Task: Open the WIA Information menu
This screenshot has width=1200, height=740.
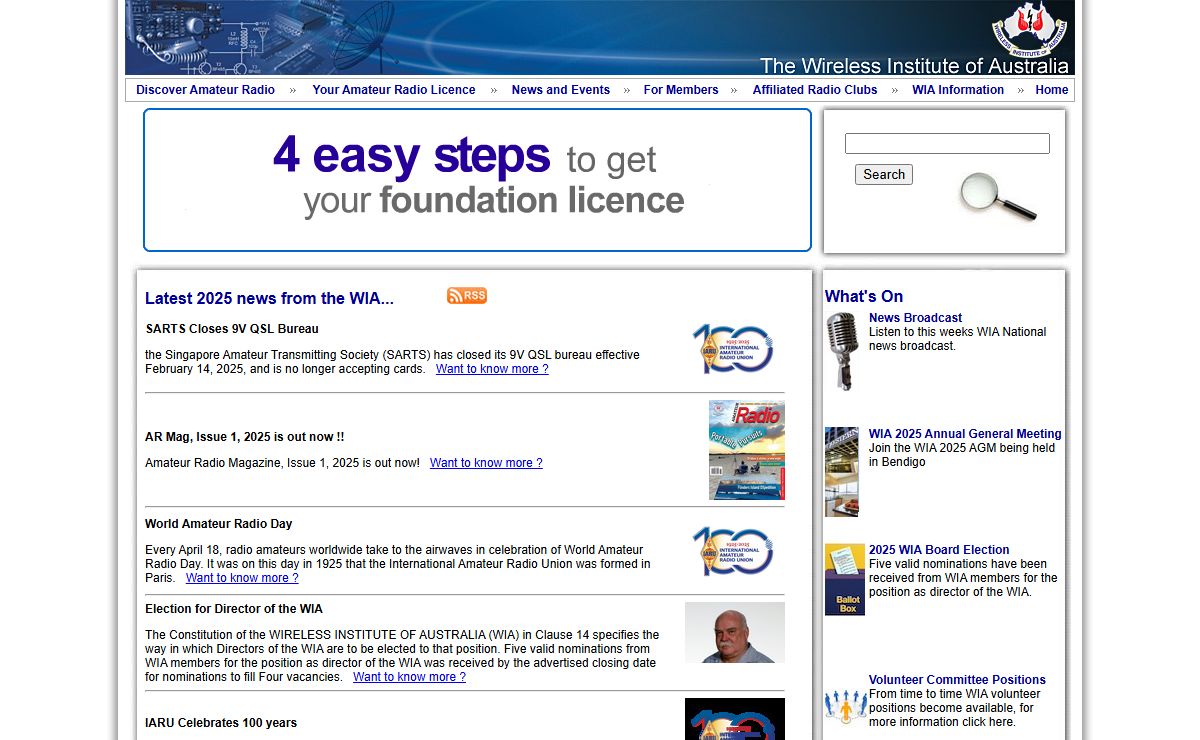Action: (x=957, y=90)
